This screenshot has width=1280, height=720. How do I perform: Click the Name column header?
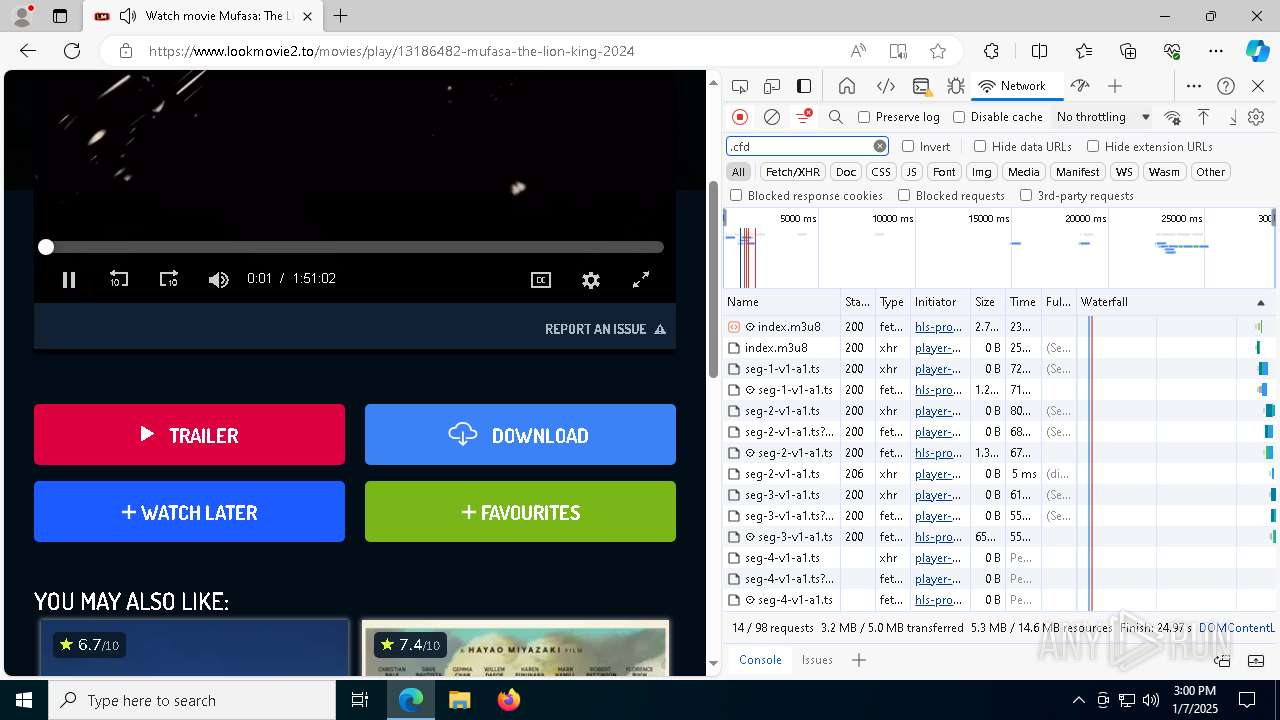(x=782, y=302)
